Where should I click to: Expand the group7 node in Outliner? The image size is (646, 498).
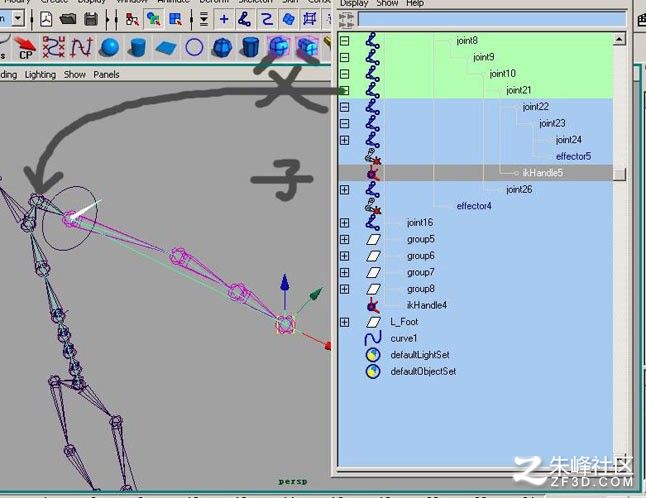[344, 272]
